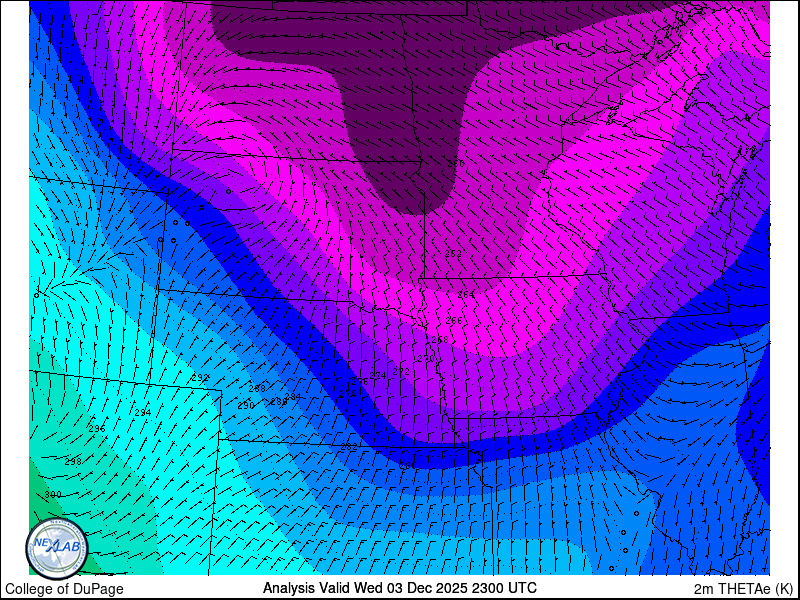Viewport: 800px width, 600px height.
Task: Click the 300 contour label
Action: [x=53, y=494]
